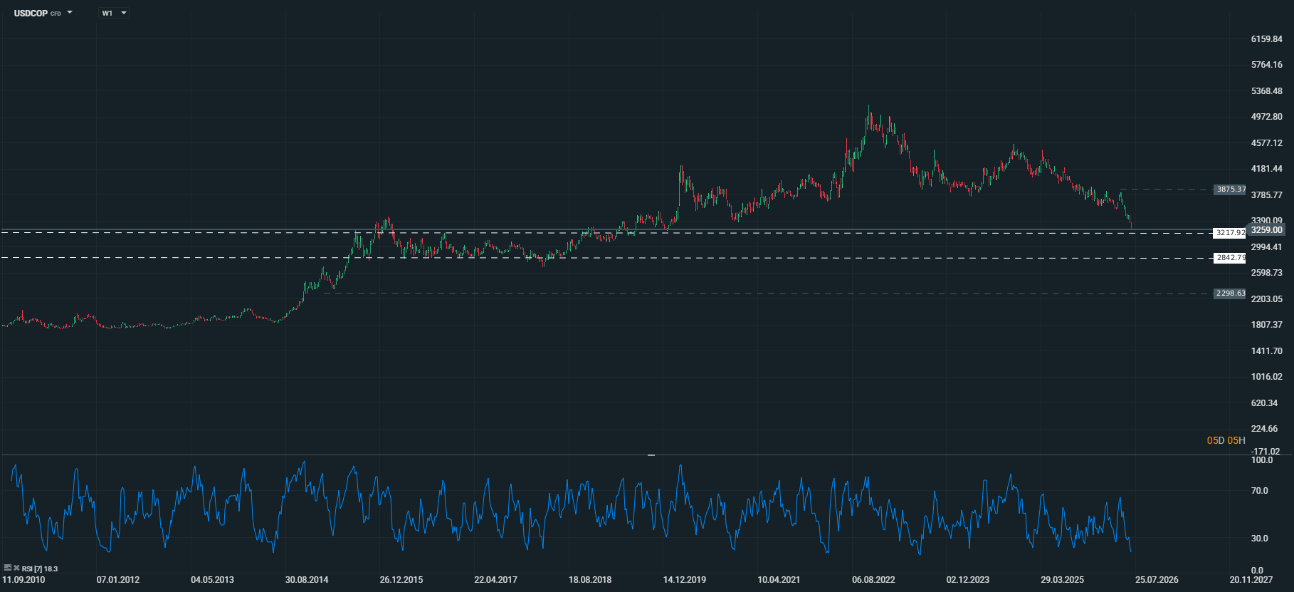Click the RSI [7] 18.3 label
Image resolution: width=1294 pixels, height=592 pixels.
(40, 569)
